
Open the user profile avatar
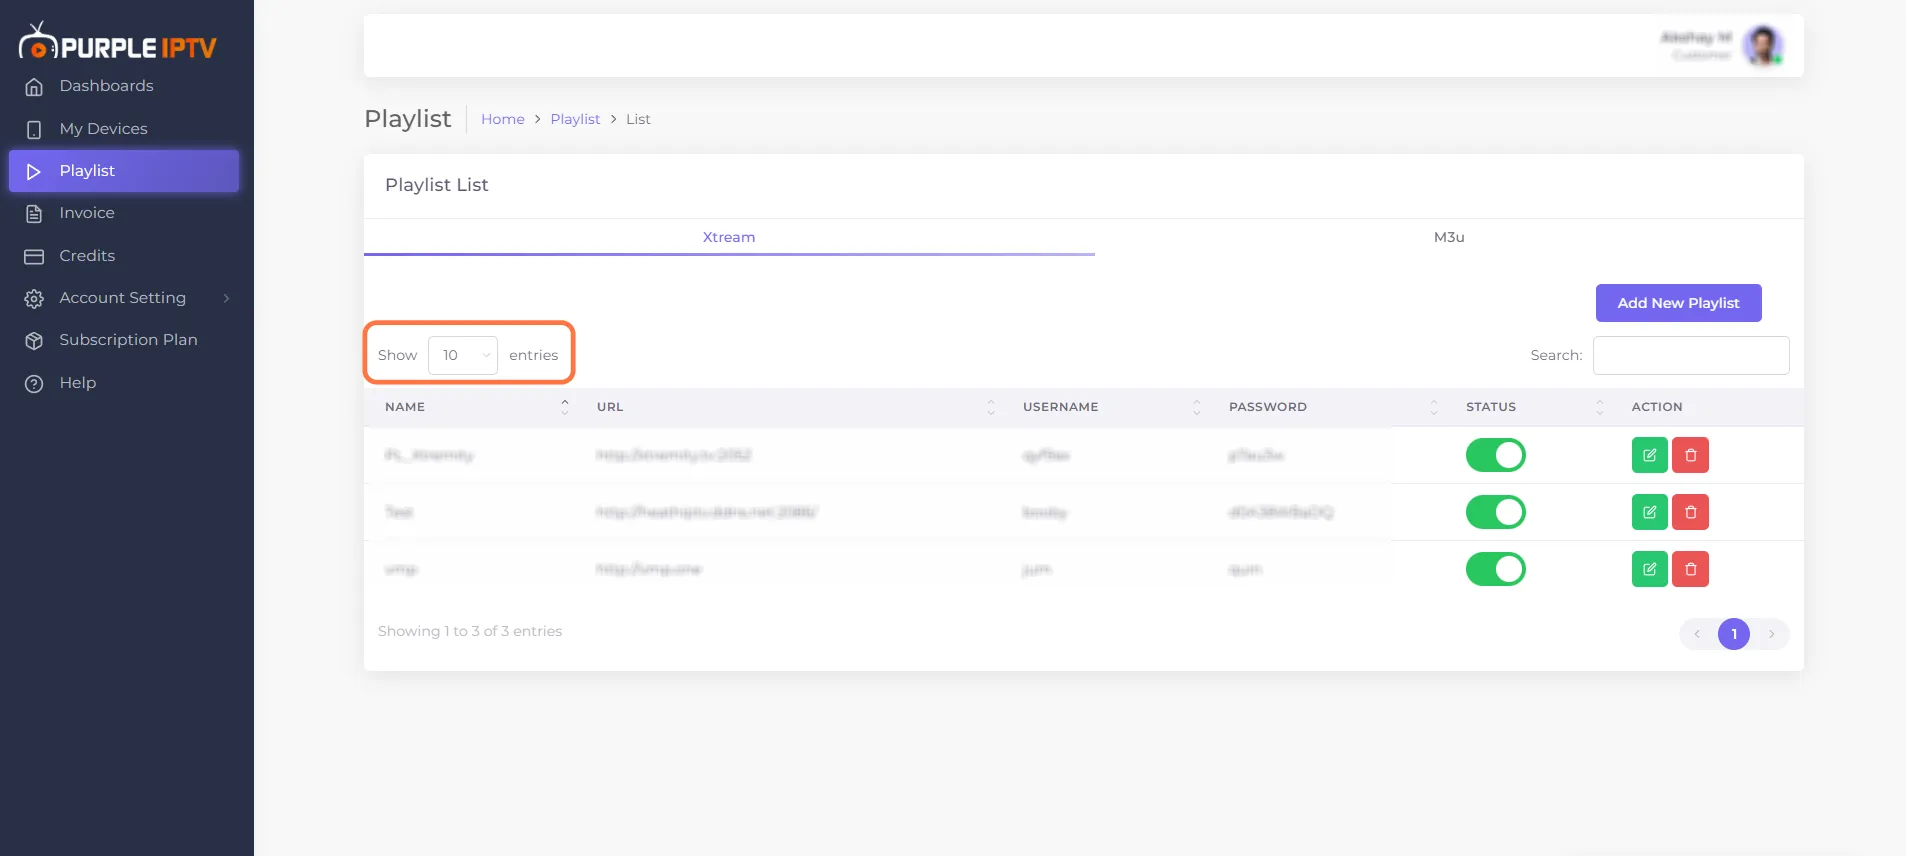1763,46
